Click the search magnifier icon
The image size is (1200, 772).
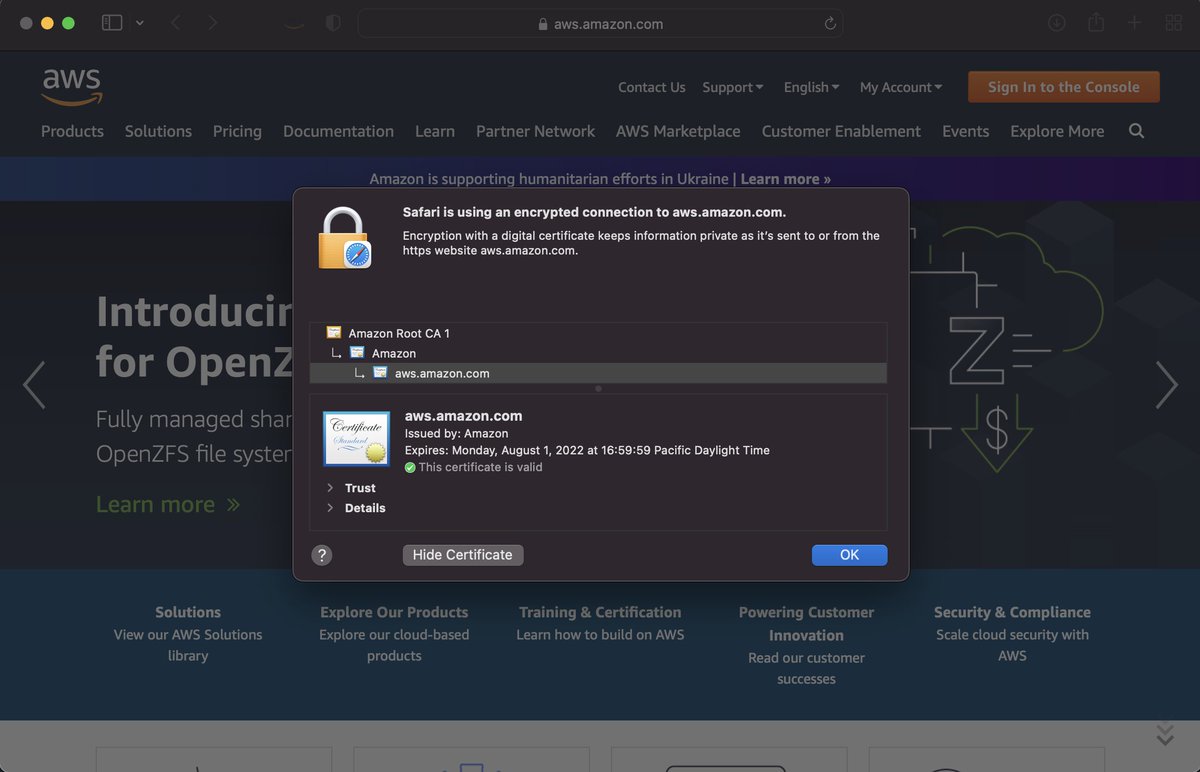pos(1136,131)
